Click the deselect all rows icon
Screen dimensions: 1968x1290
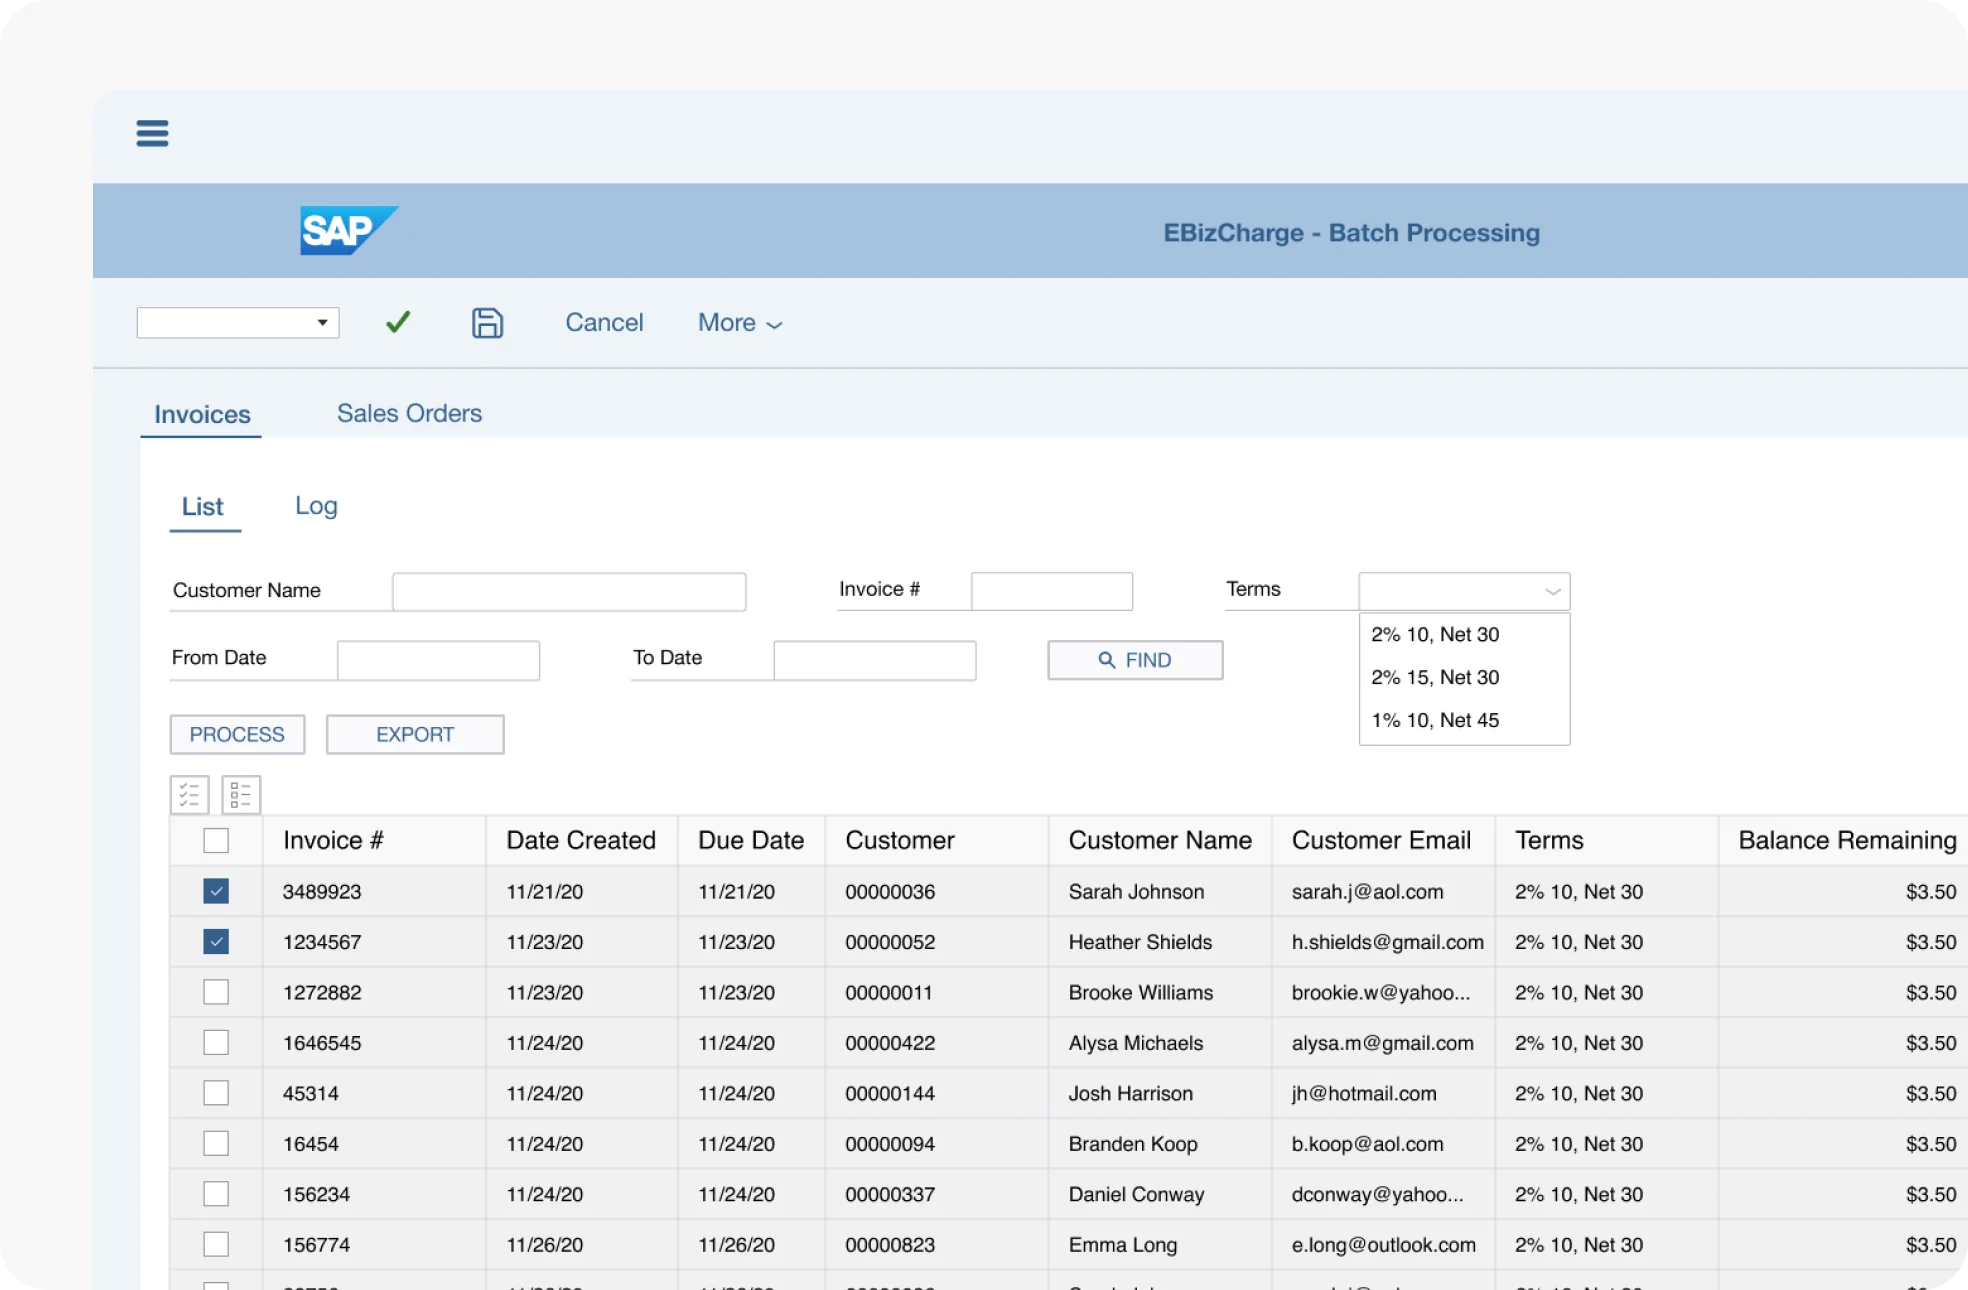(x=241, y=795)
